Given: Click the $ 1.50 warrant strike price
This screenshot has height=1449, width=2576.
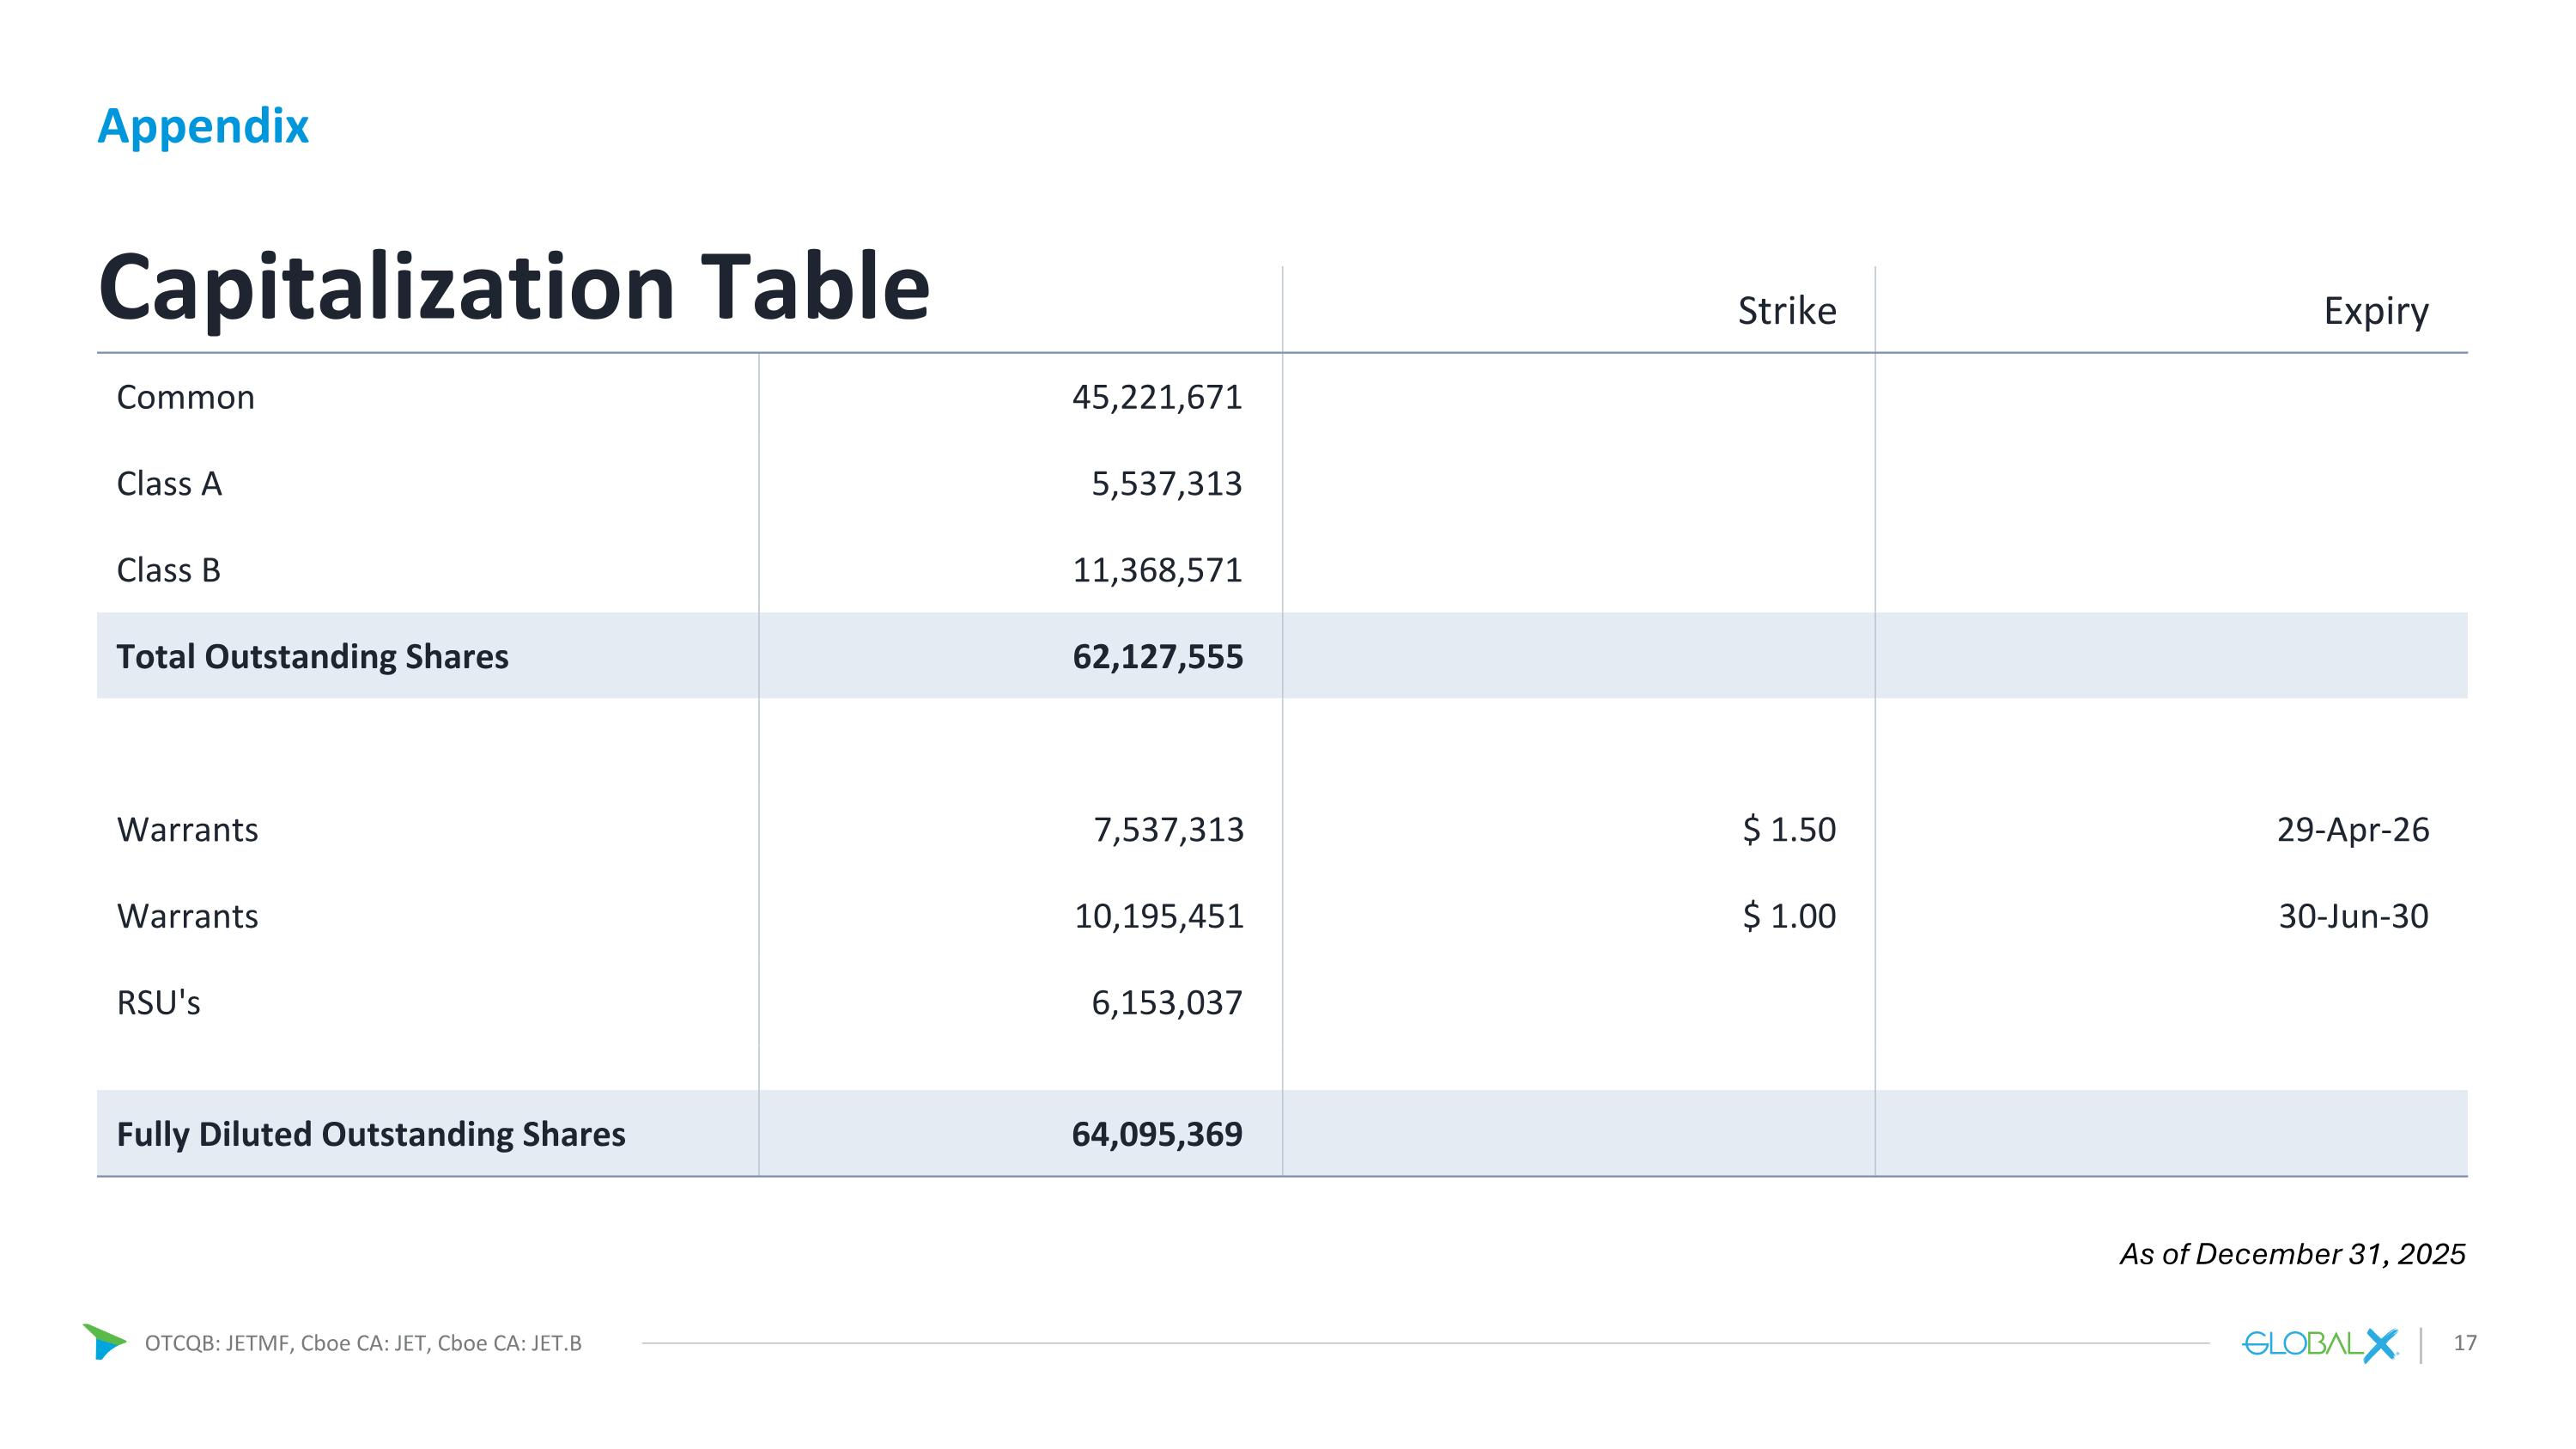Looking at the screenshot, I should [1788, 830].
